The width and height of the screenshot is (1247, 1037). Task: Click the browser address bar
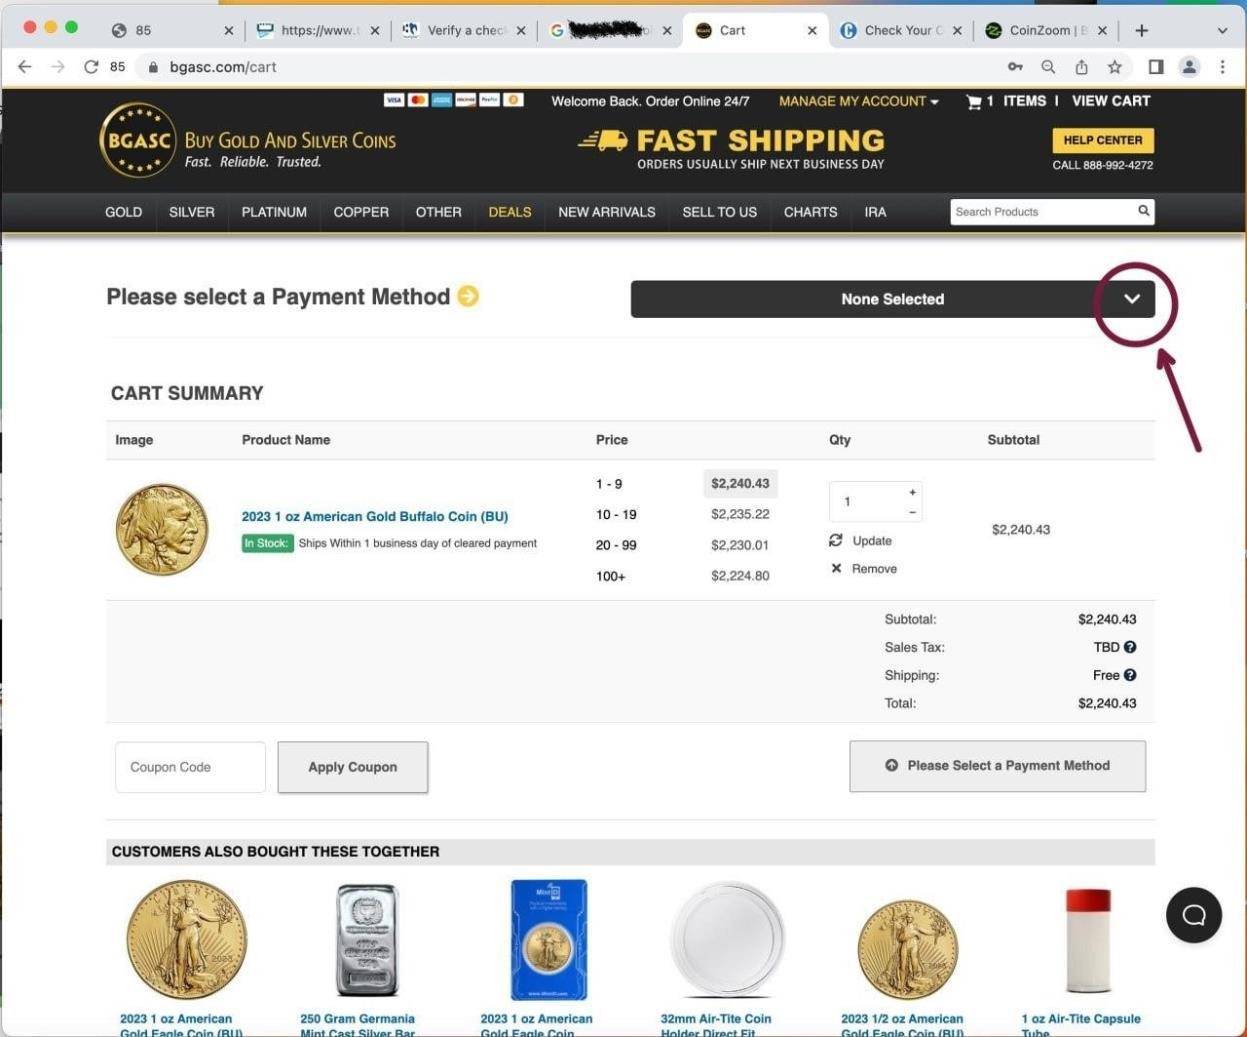[570, 67]
